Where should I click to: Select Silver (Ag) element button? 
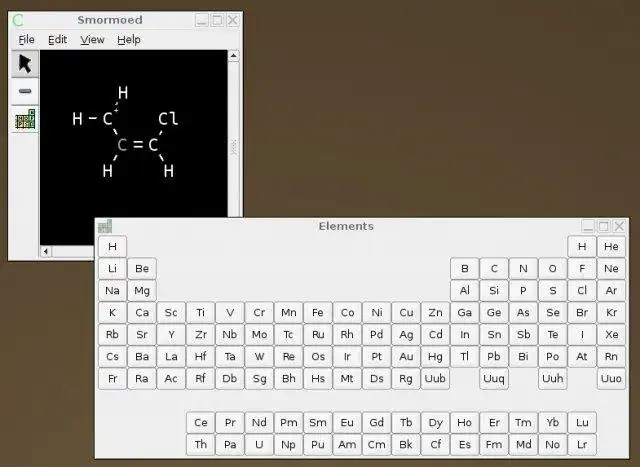pos(406,335)
